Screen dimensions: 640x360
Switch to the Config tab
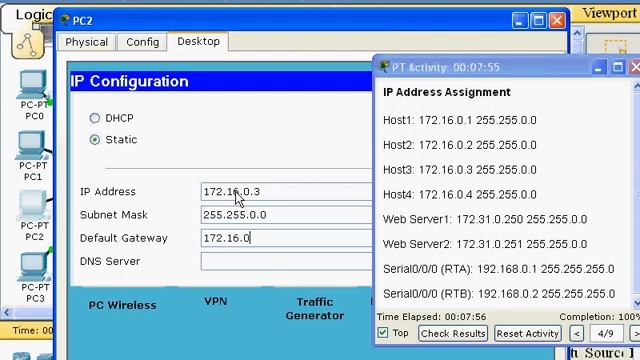[142, 42]
